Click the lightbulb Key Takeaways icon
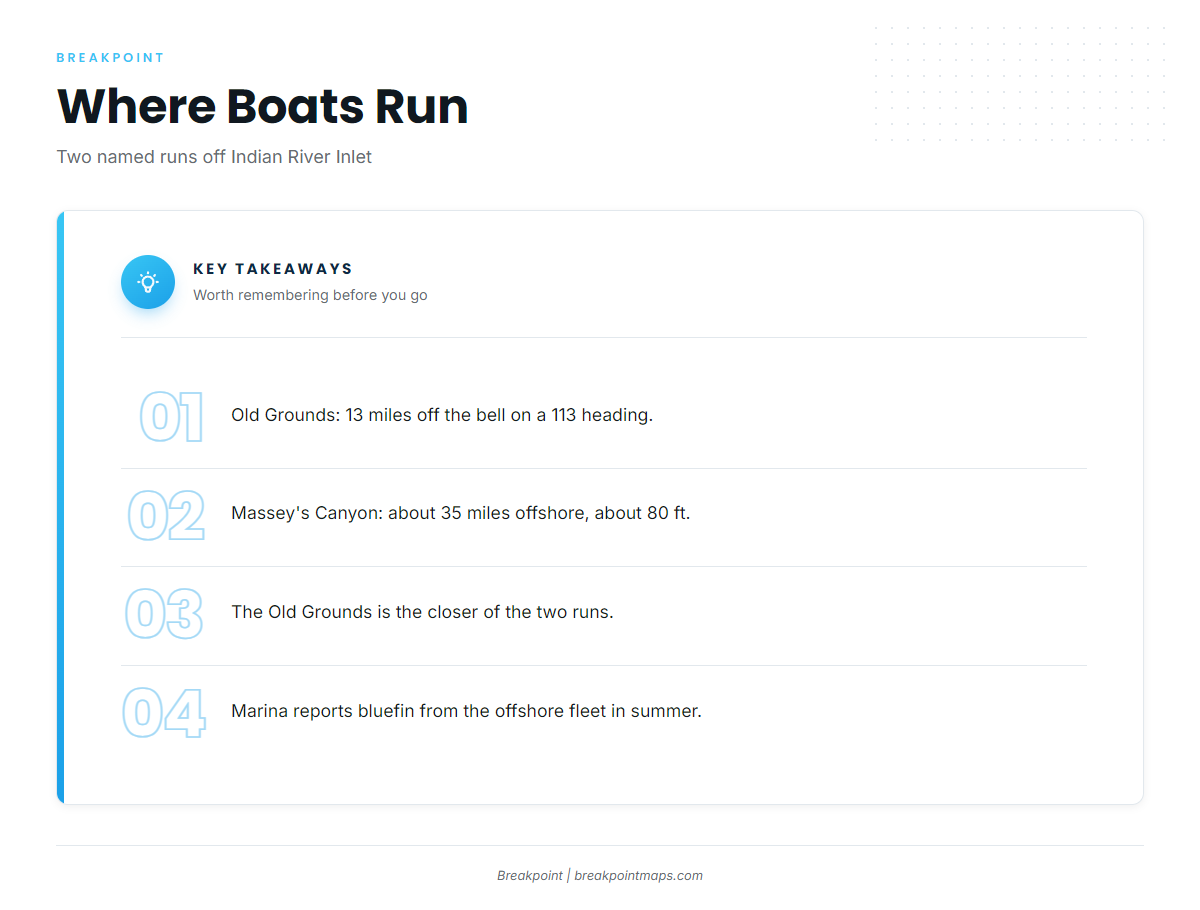The height and width of the screenshot is (910, 1200). coord(148,282)
